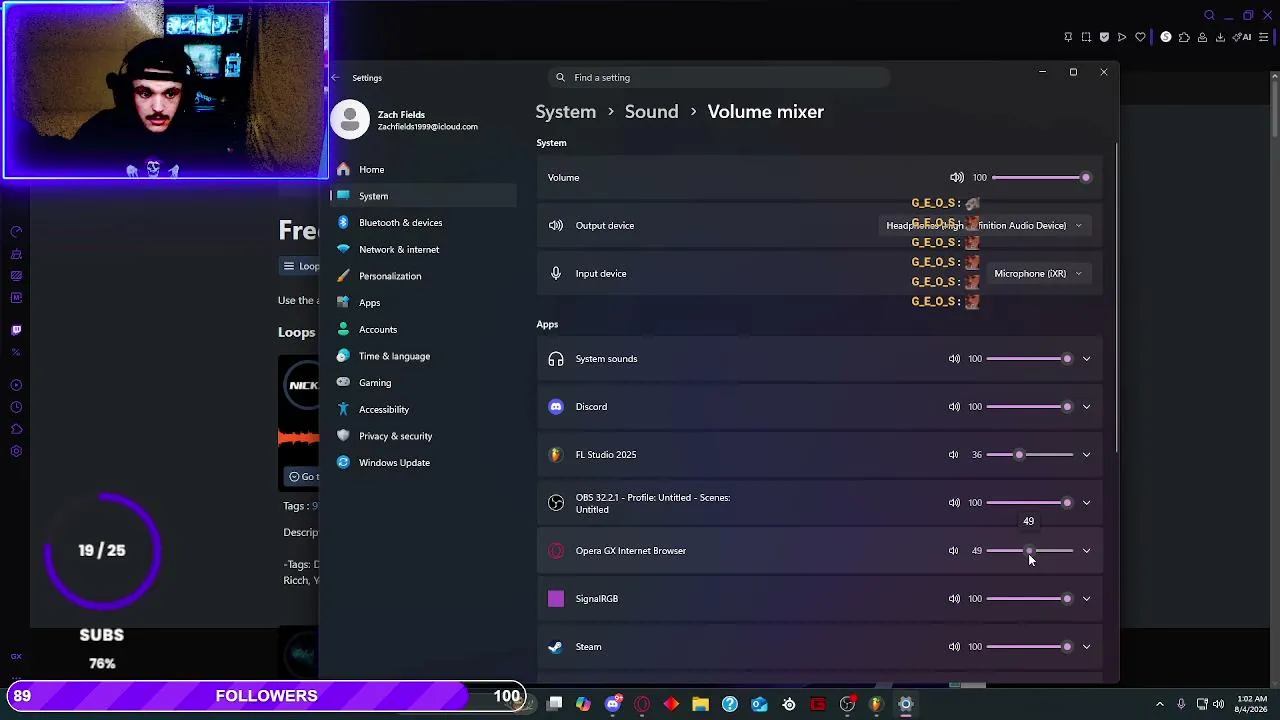Open Twitch in Opera GX sidebar

[x=16, y=330]
